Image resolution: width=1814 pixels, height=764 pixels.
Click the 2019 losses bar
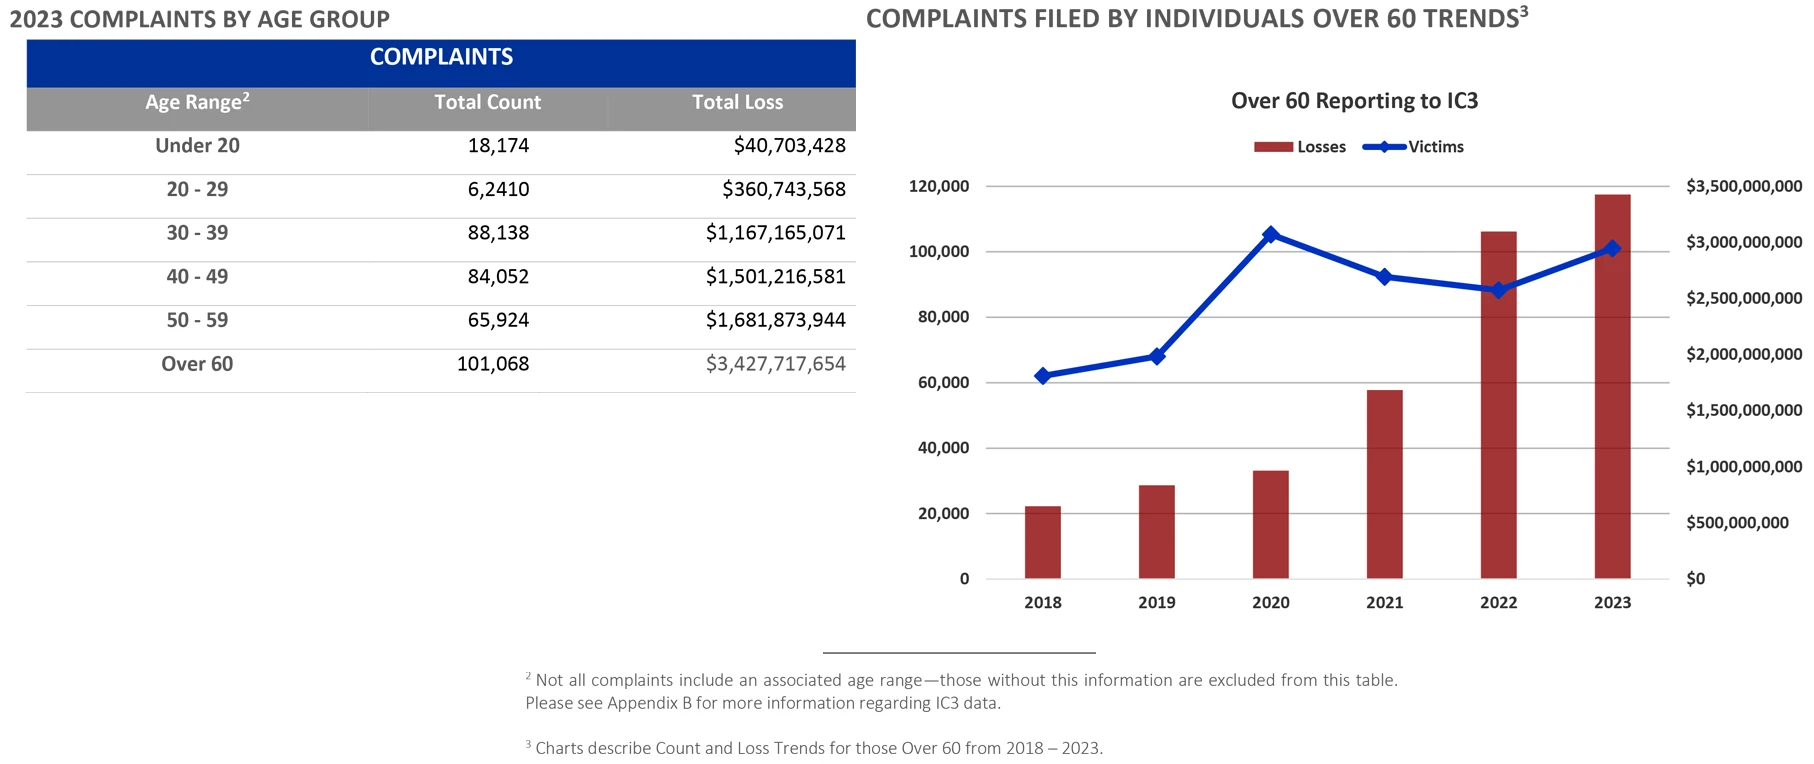(x=1157, y=532)
